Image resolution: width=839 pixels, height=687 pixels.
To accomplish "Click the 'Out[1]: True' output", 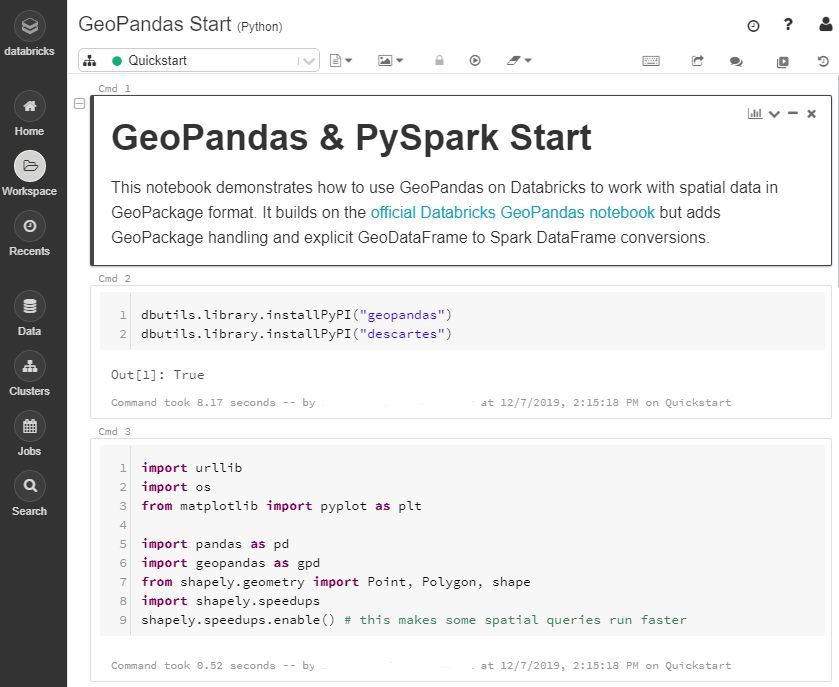I will 158,375.
